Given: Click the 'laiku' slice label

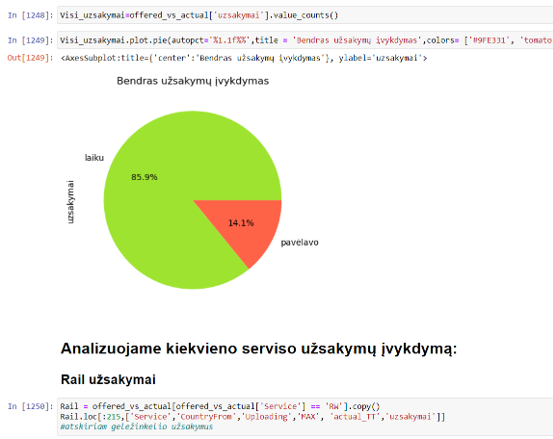Looking at the screenshot, I should pos(94,158).
